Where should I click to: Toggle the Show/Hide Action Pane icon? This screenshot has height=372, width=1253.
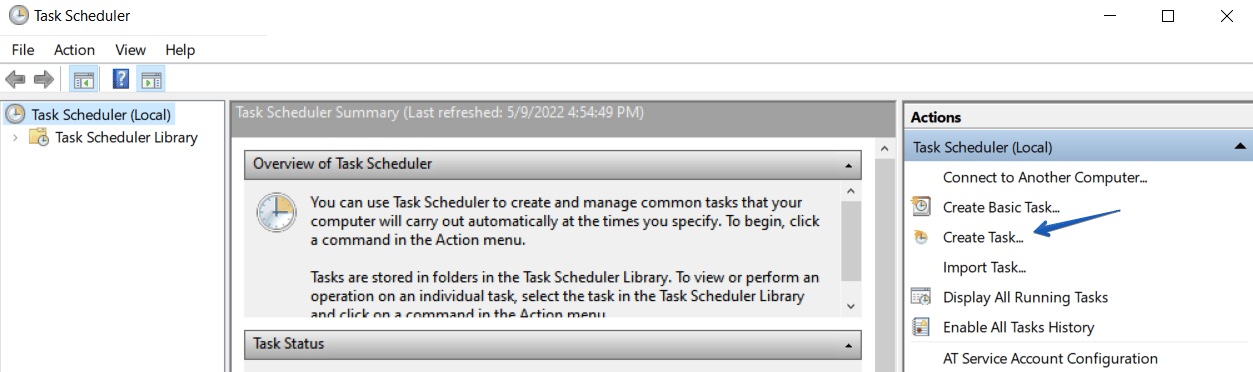point(151,79)
